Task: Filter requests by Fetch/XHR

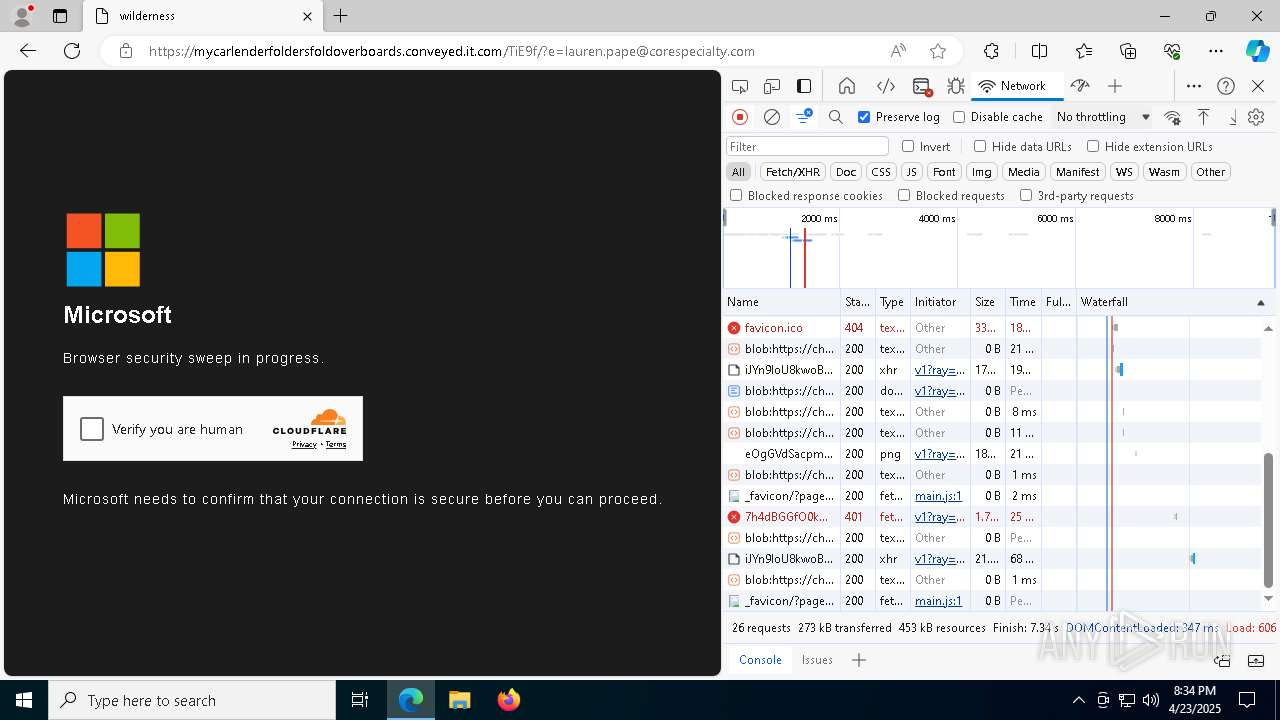Action: pos(793,172)
